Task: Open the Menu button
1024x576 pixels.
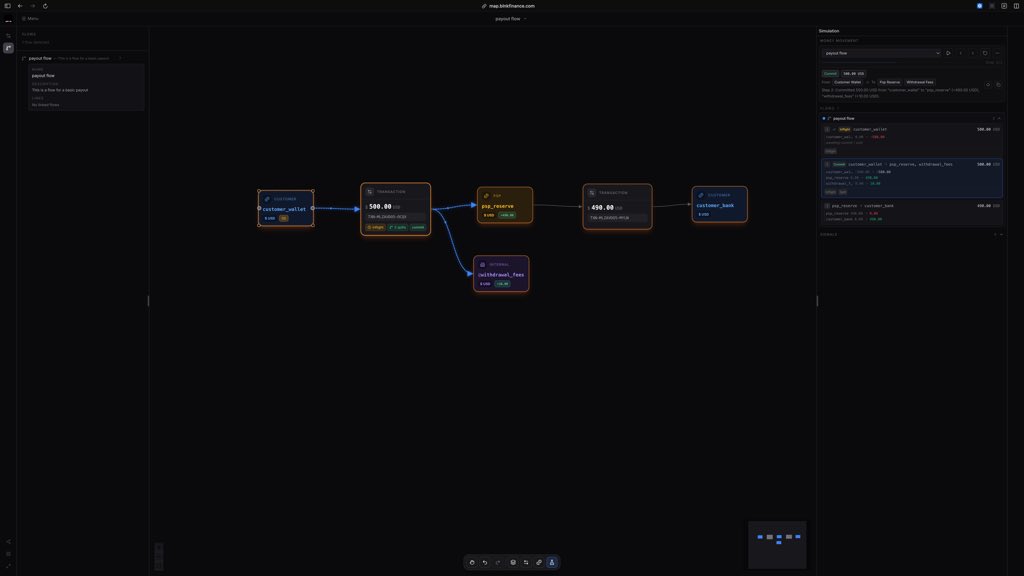Action: (30, 18)
